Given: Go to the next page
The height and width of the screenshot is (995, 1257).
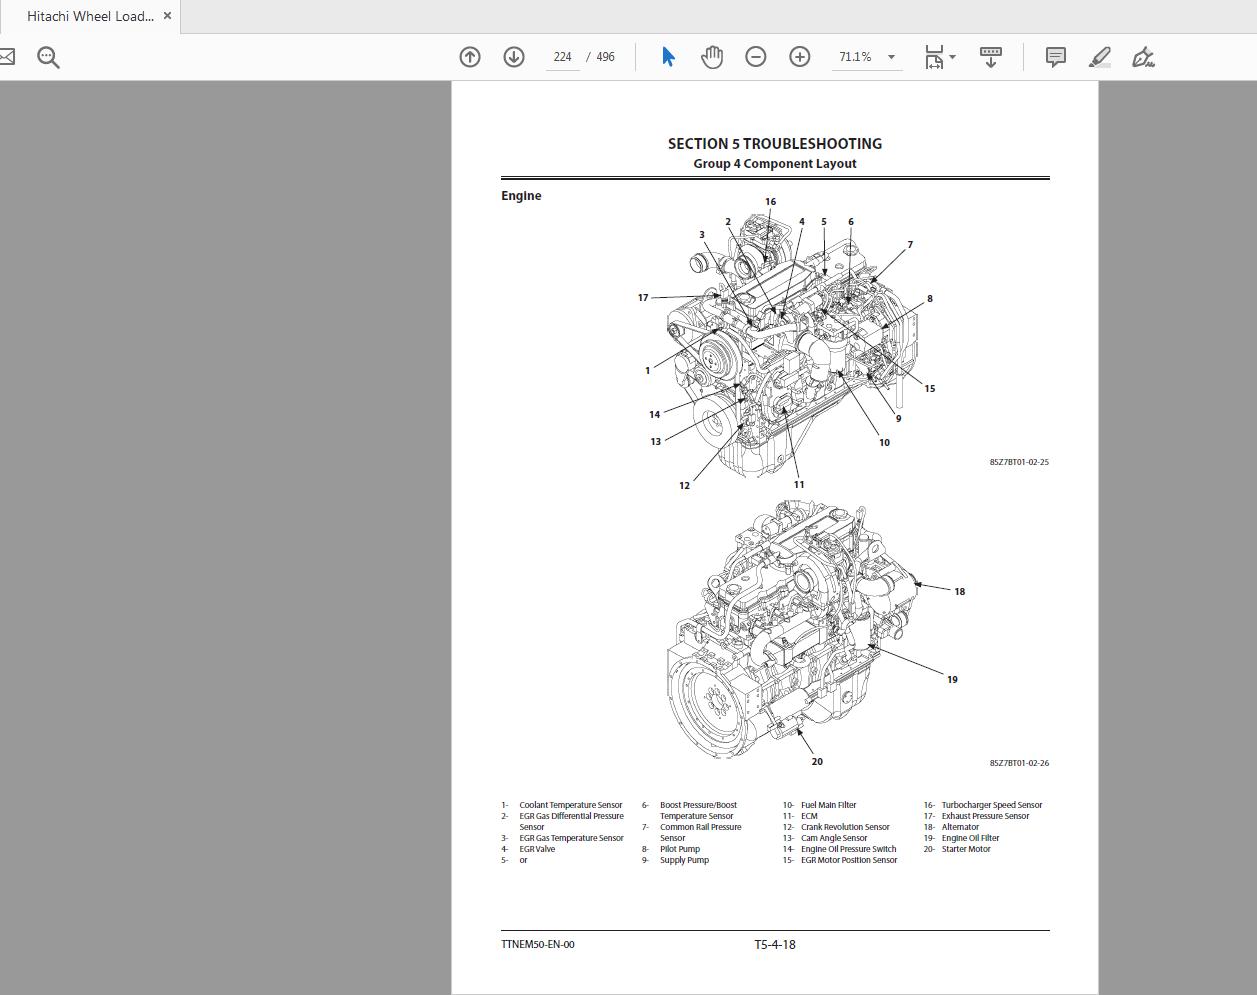Looking at the screenshot, I should point(513,57).
